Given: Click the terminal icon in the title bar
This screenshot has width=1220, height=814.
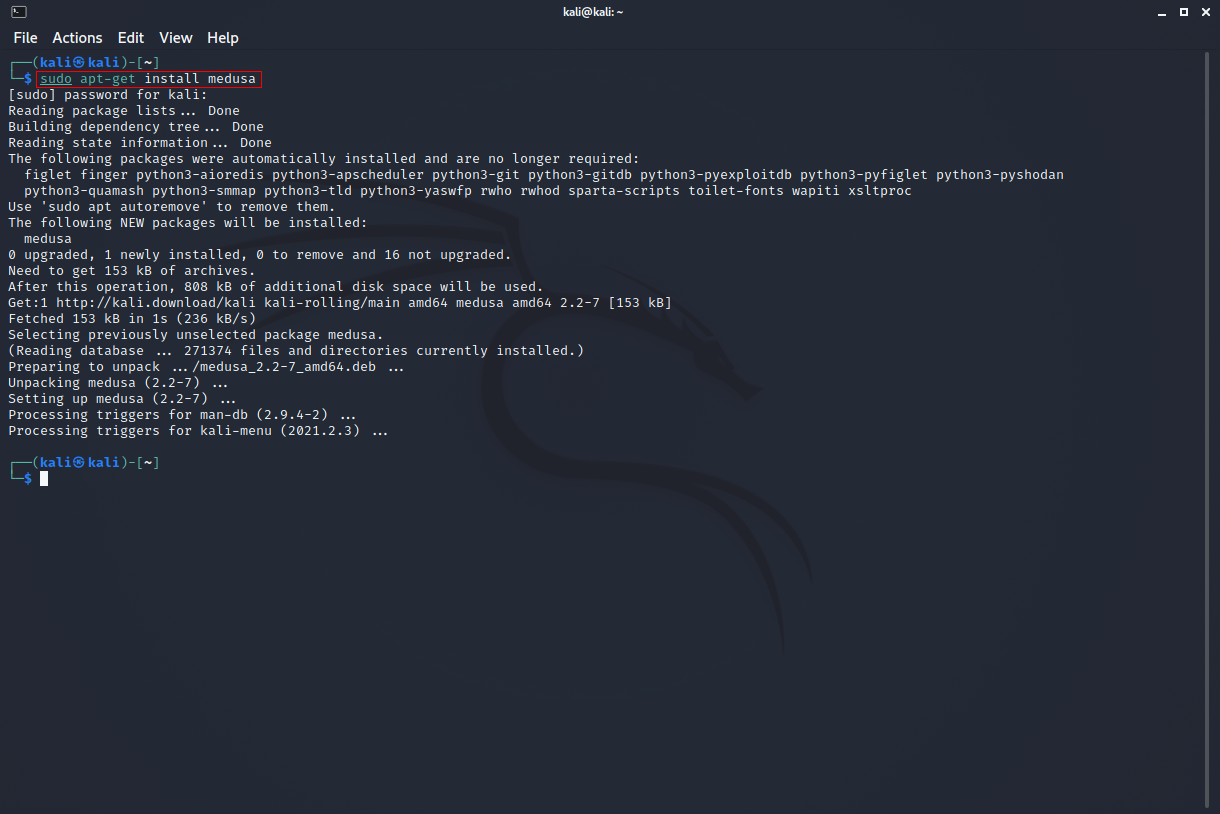Looking at the screenshot, I should [19, 12].
